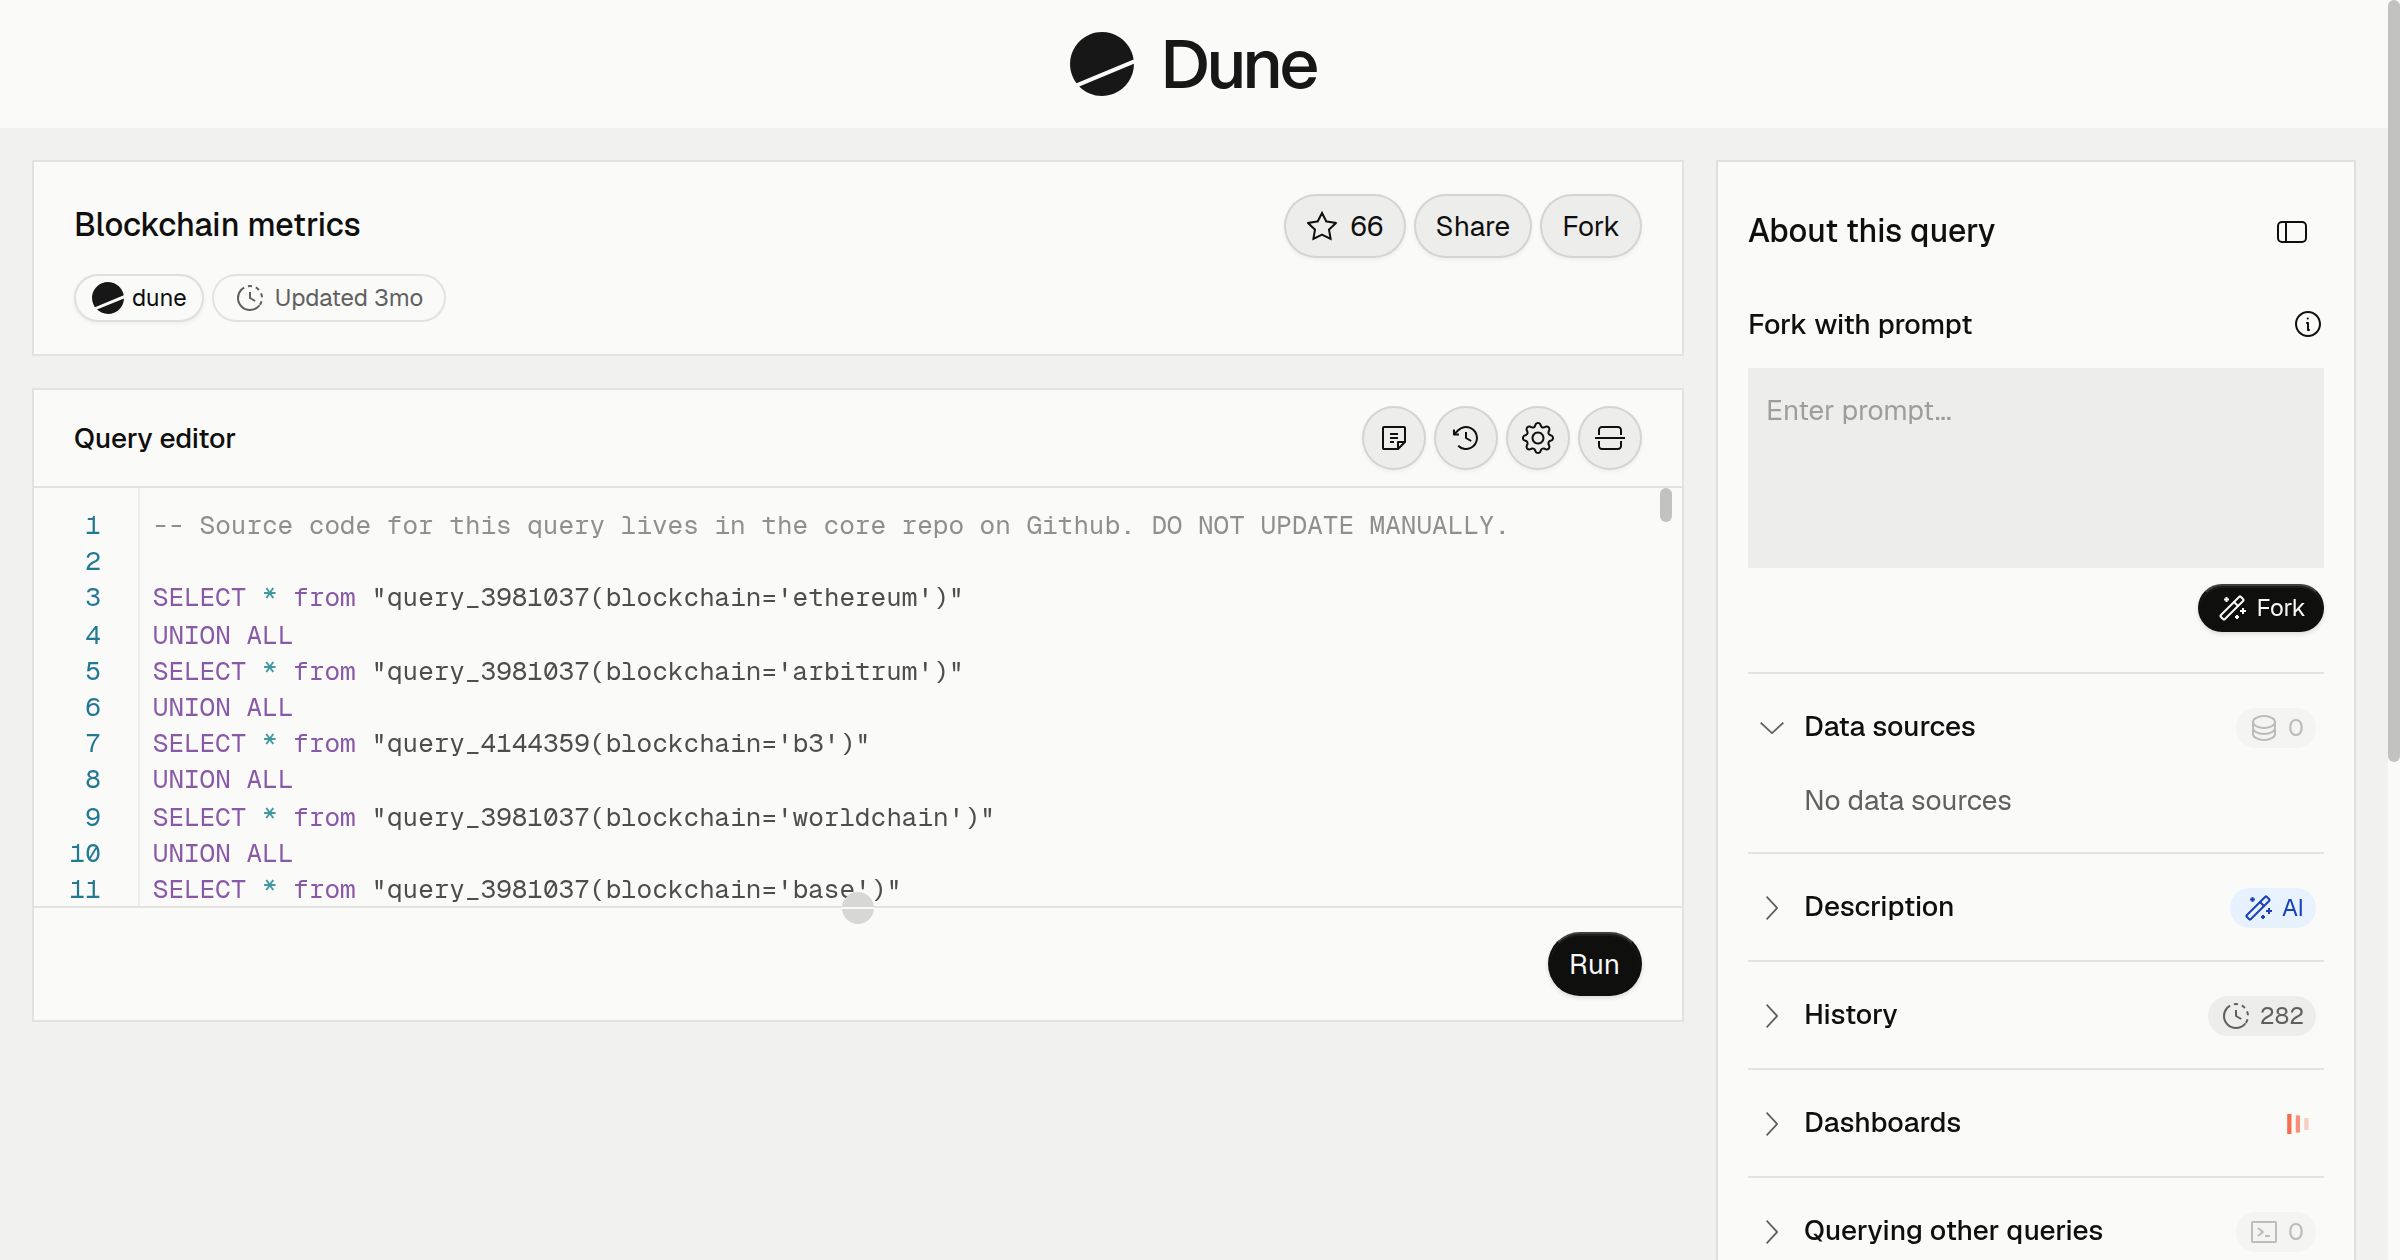Click the query editor vertical scrollbar
This screenshot has width=2400, height=1260.
tap(1665, 505)
